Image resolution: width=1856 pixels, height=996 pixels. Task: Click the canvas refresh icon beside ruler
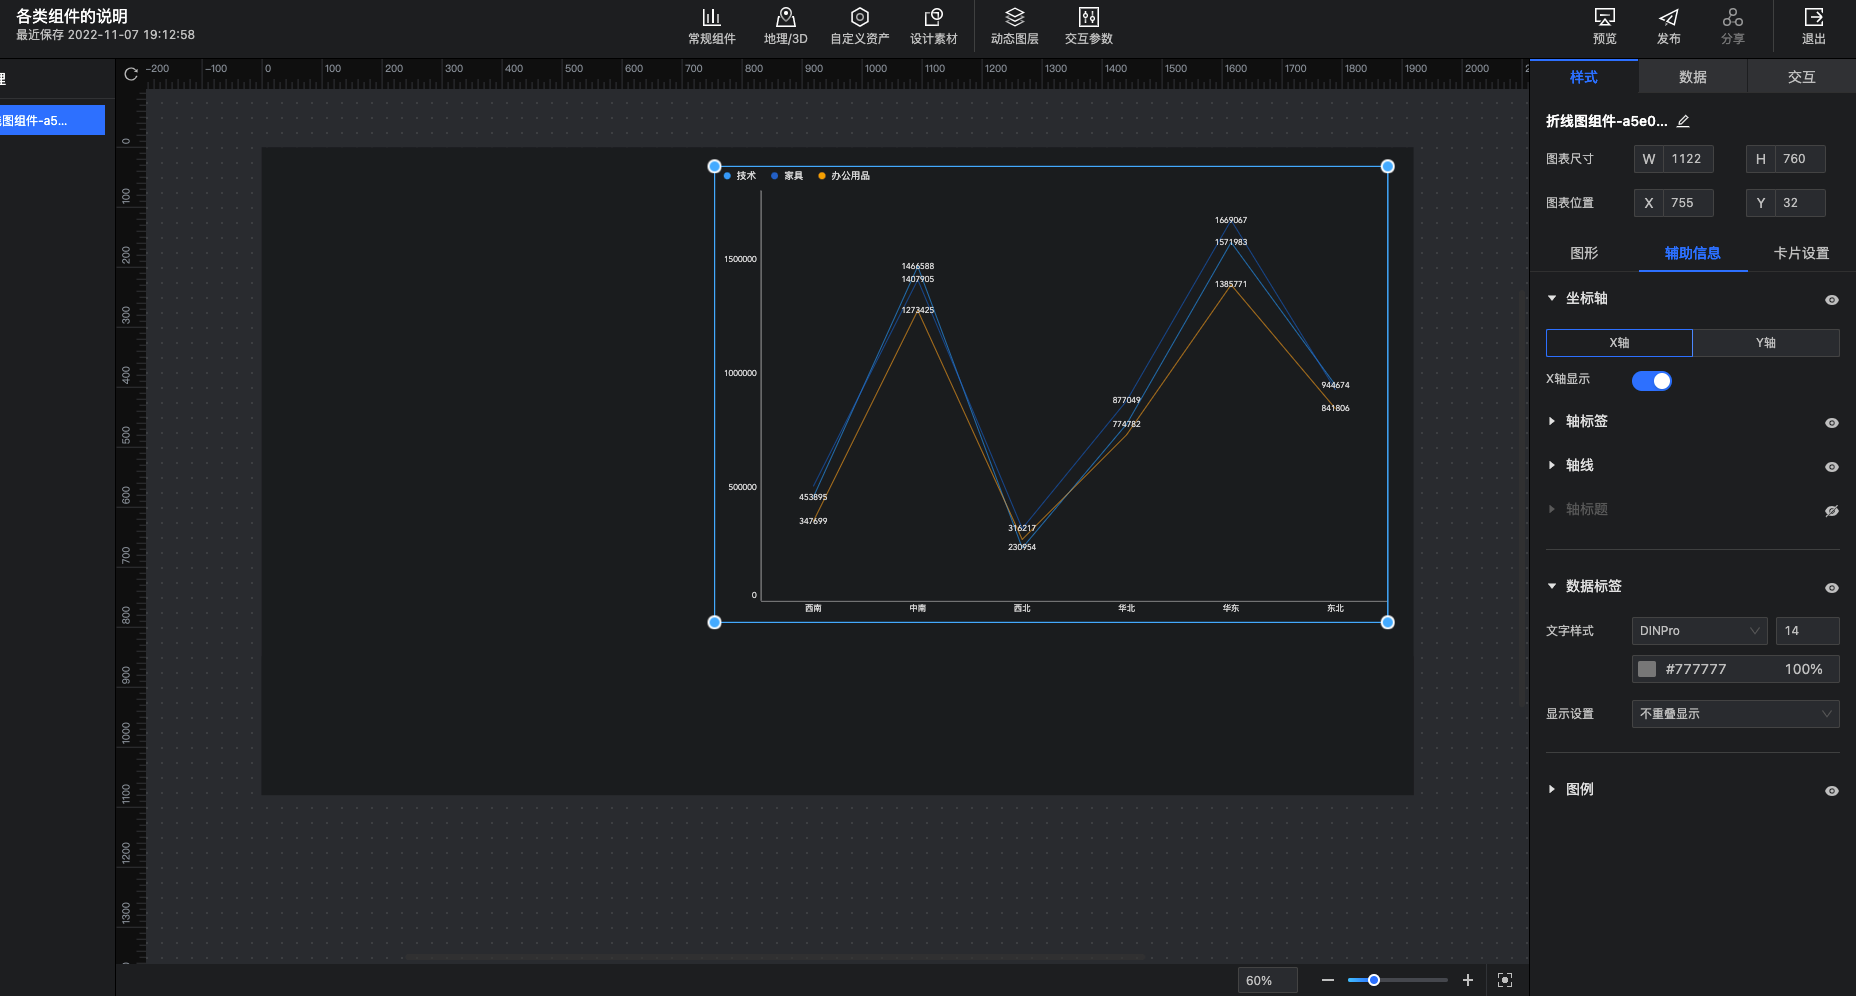tap(131, 74)
